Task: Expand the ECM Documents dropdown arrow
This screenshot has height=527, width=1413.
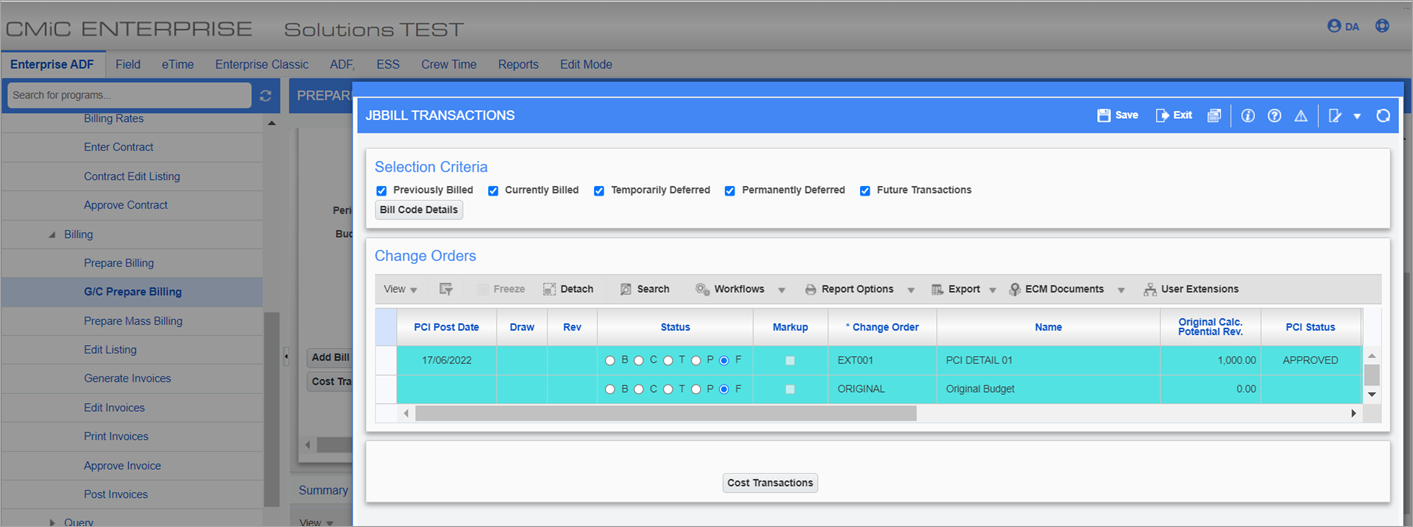Action: (1121, 290)
